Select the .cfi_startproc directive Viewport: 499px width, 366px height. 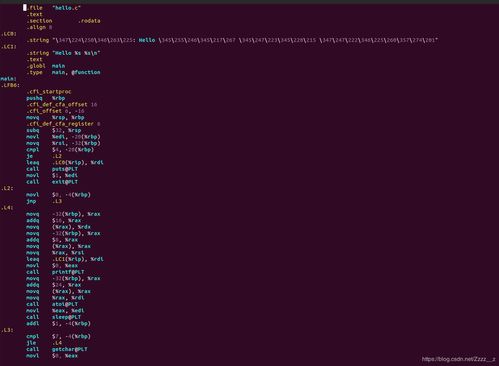[49, 92]
